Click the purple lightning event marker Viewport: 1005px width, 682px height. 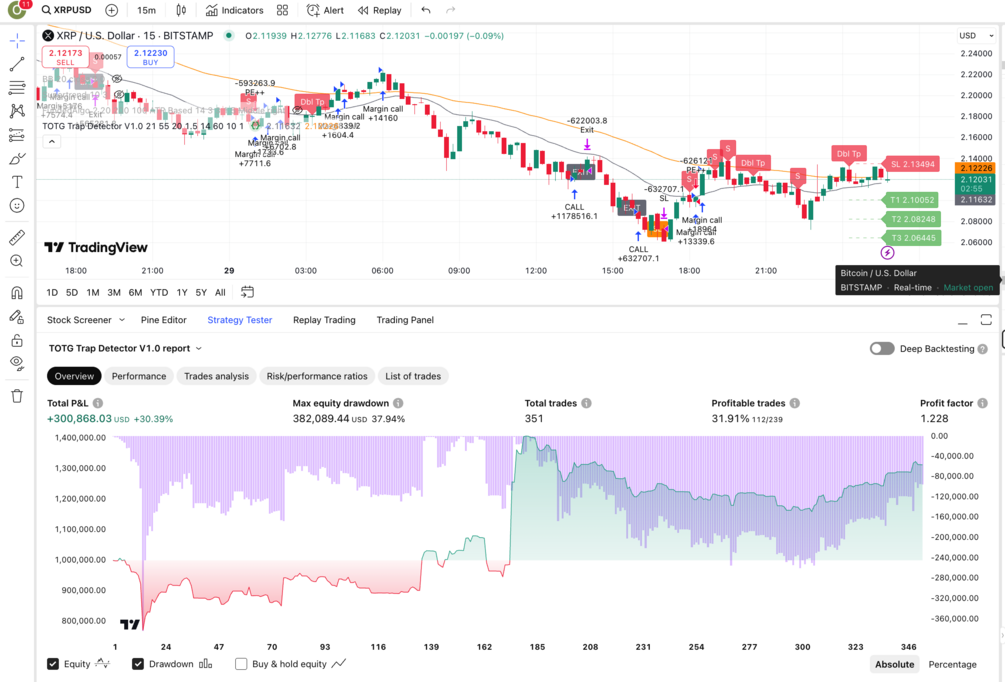(887, 253)
